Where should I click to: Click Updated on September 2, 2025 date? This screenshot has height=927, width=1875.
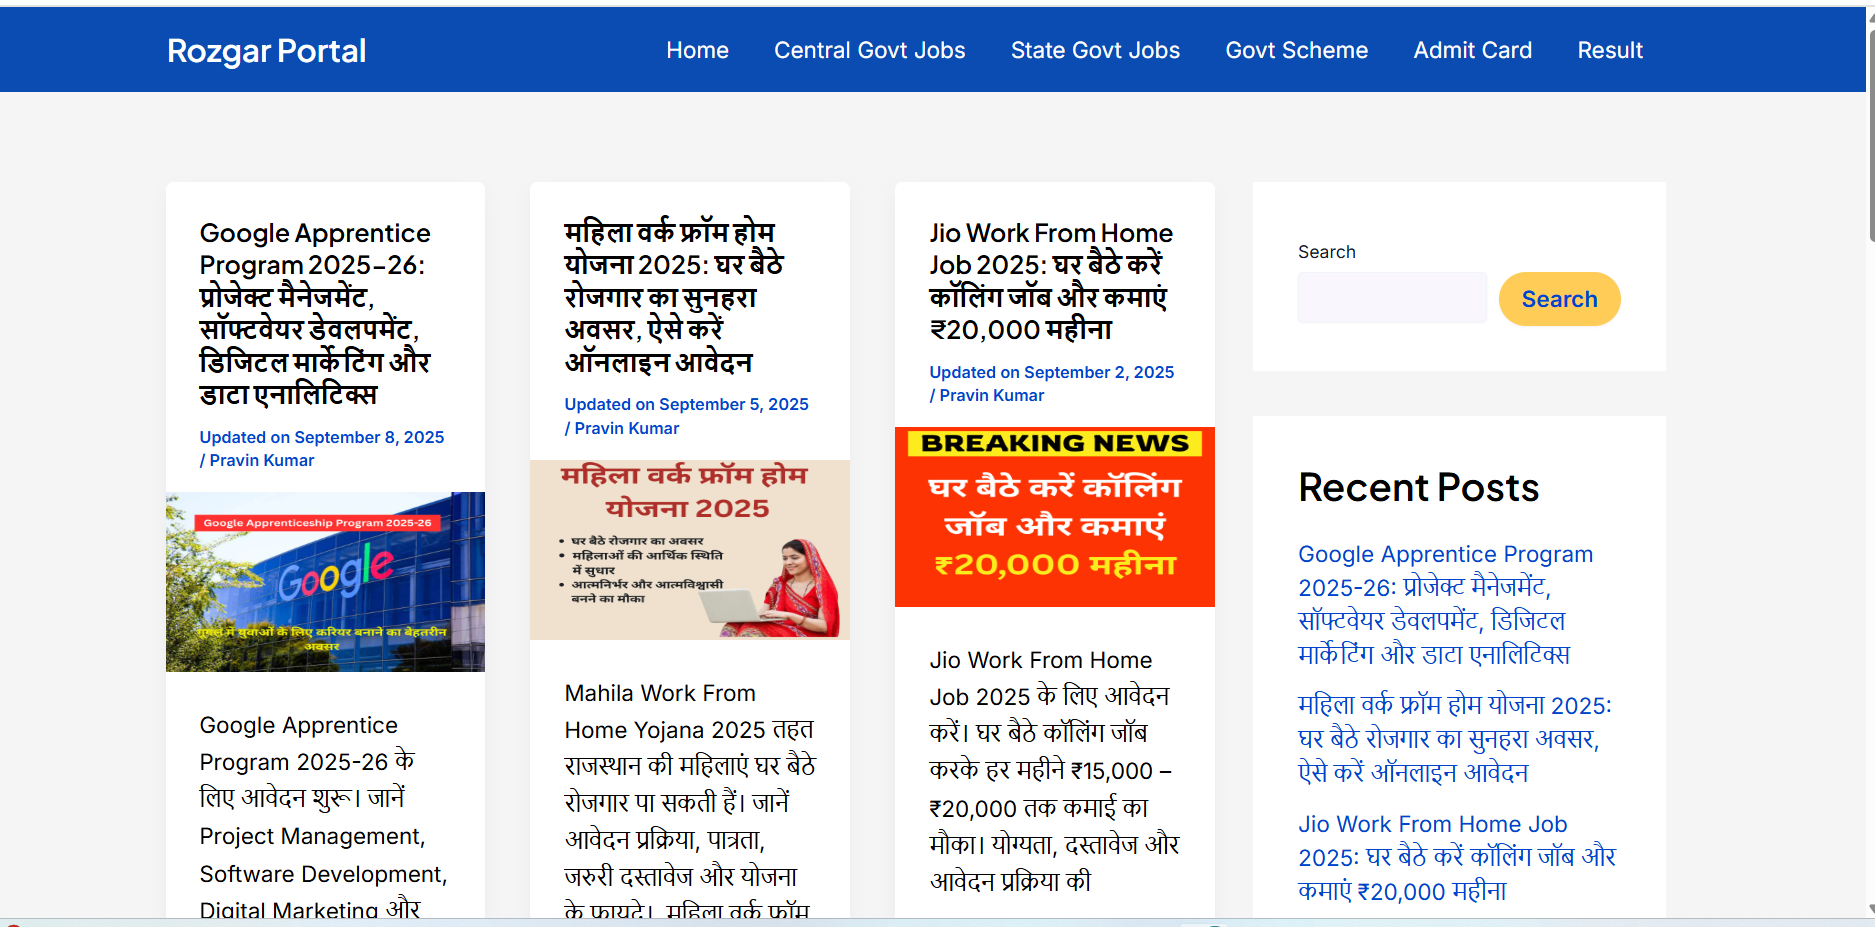click(x=1052, y=372)
